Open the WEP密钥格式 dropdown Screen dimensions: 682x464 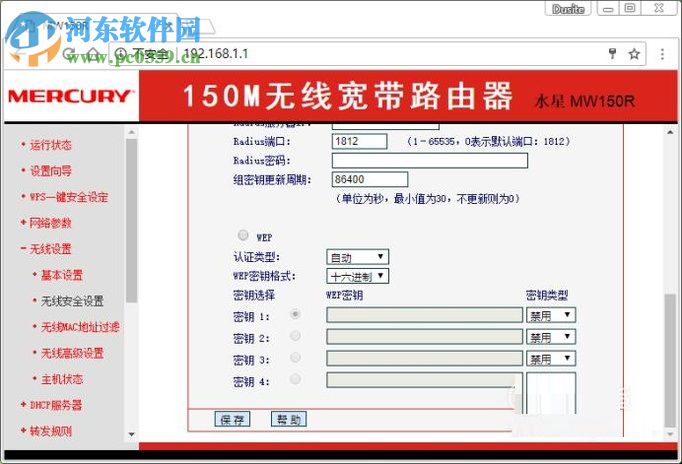click(x=358, y=276)
